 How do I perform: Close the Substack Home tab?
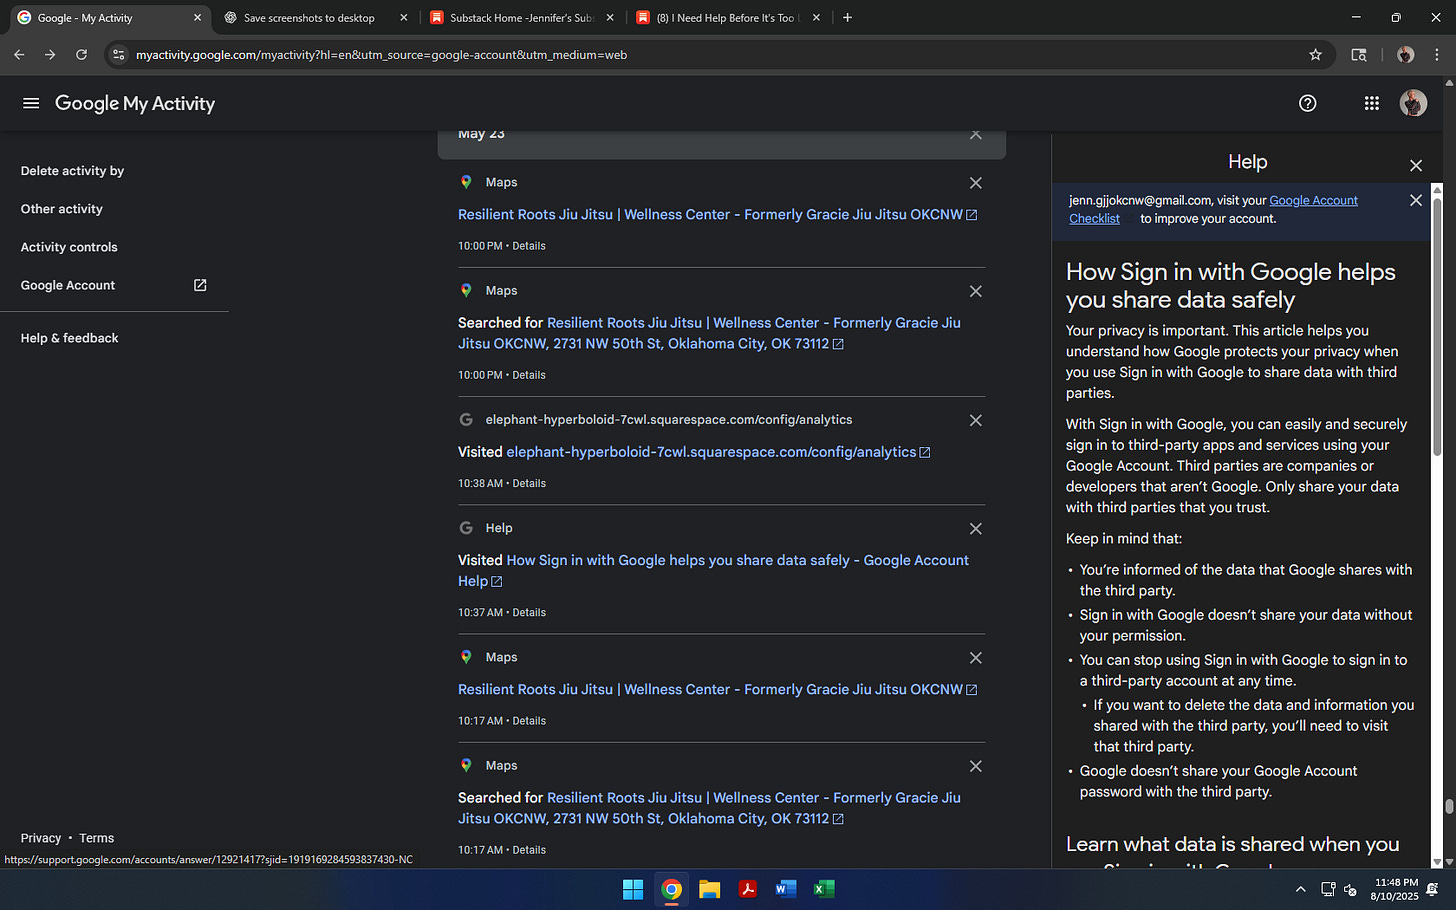click(610, 18)
